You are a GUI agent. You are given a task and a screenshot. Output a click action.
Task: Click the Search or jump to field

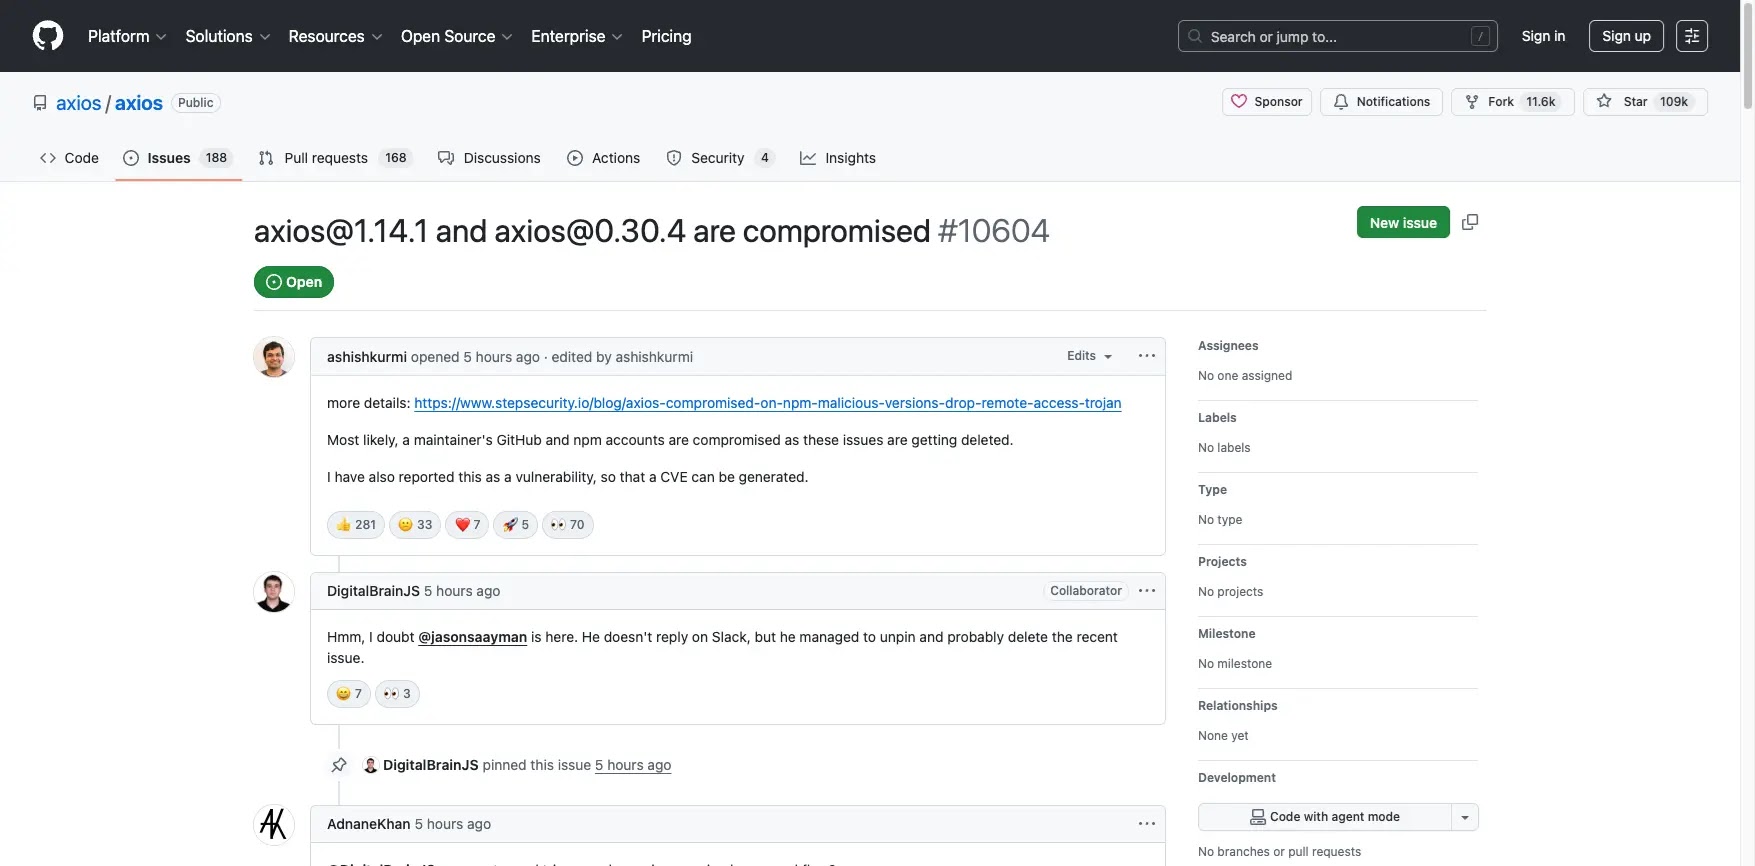[1336, 36]
